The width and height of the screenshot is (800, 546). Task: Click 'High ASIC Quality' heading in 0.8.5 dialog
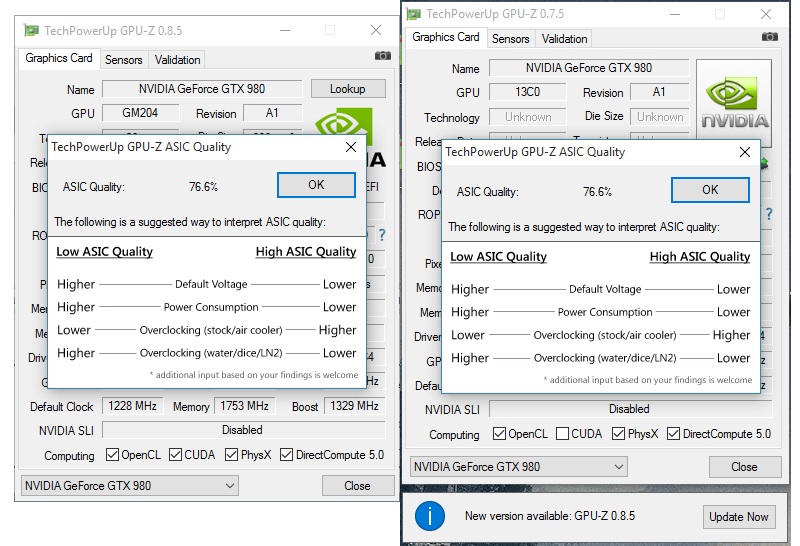point(306,252)
